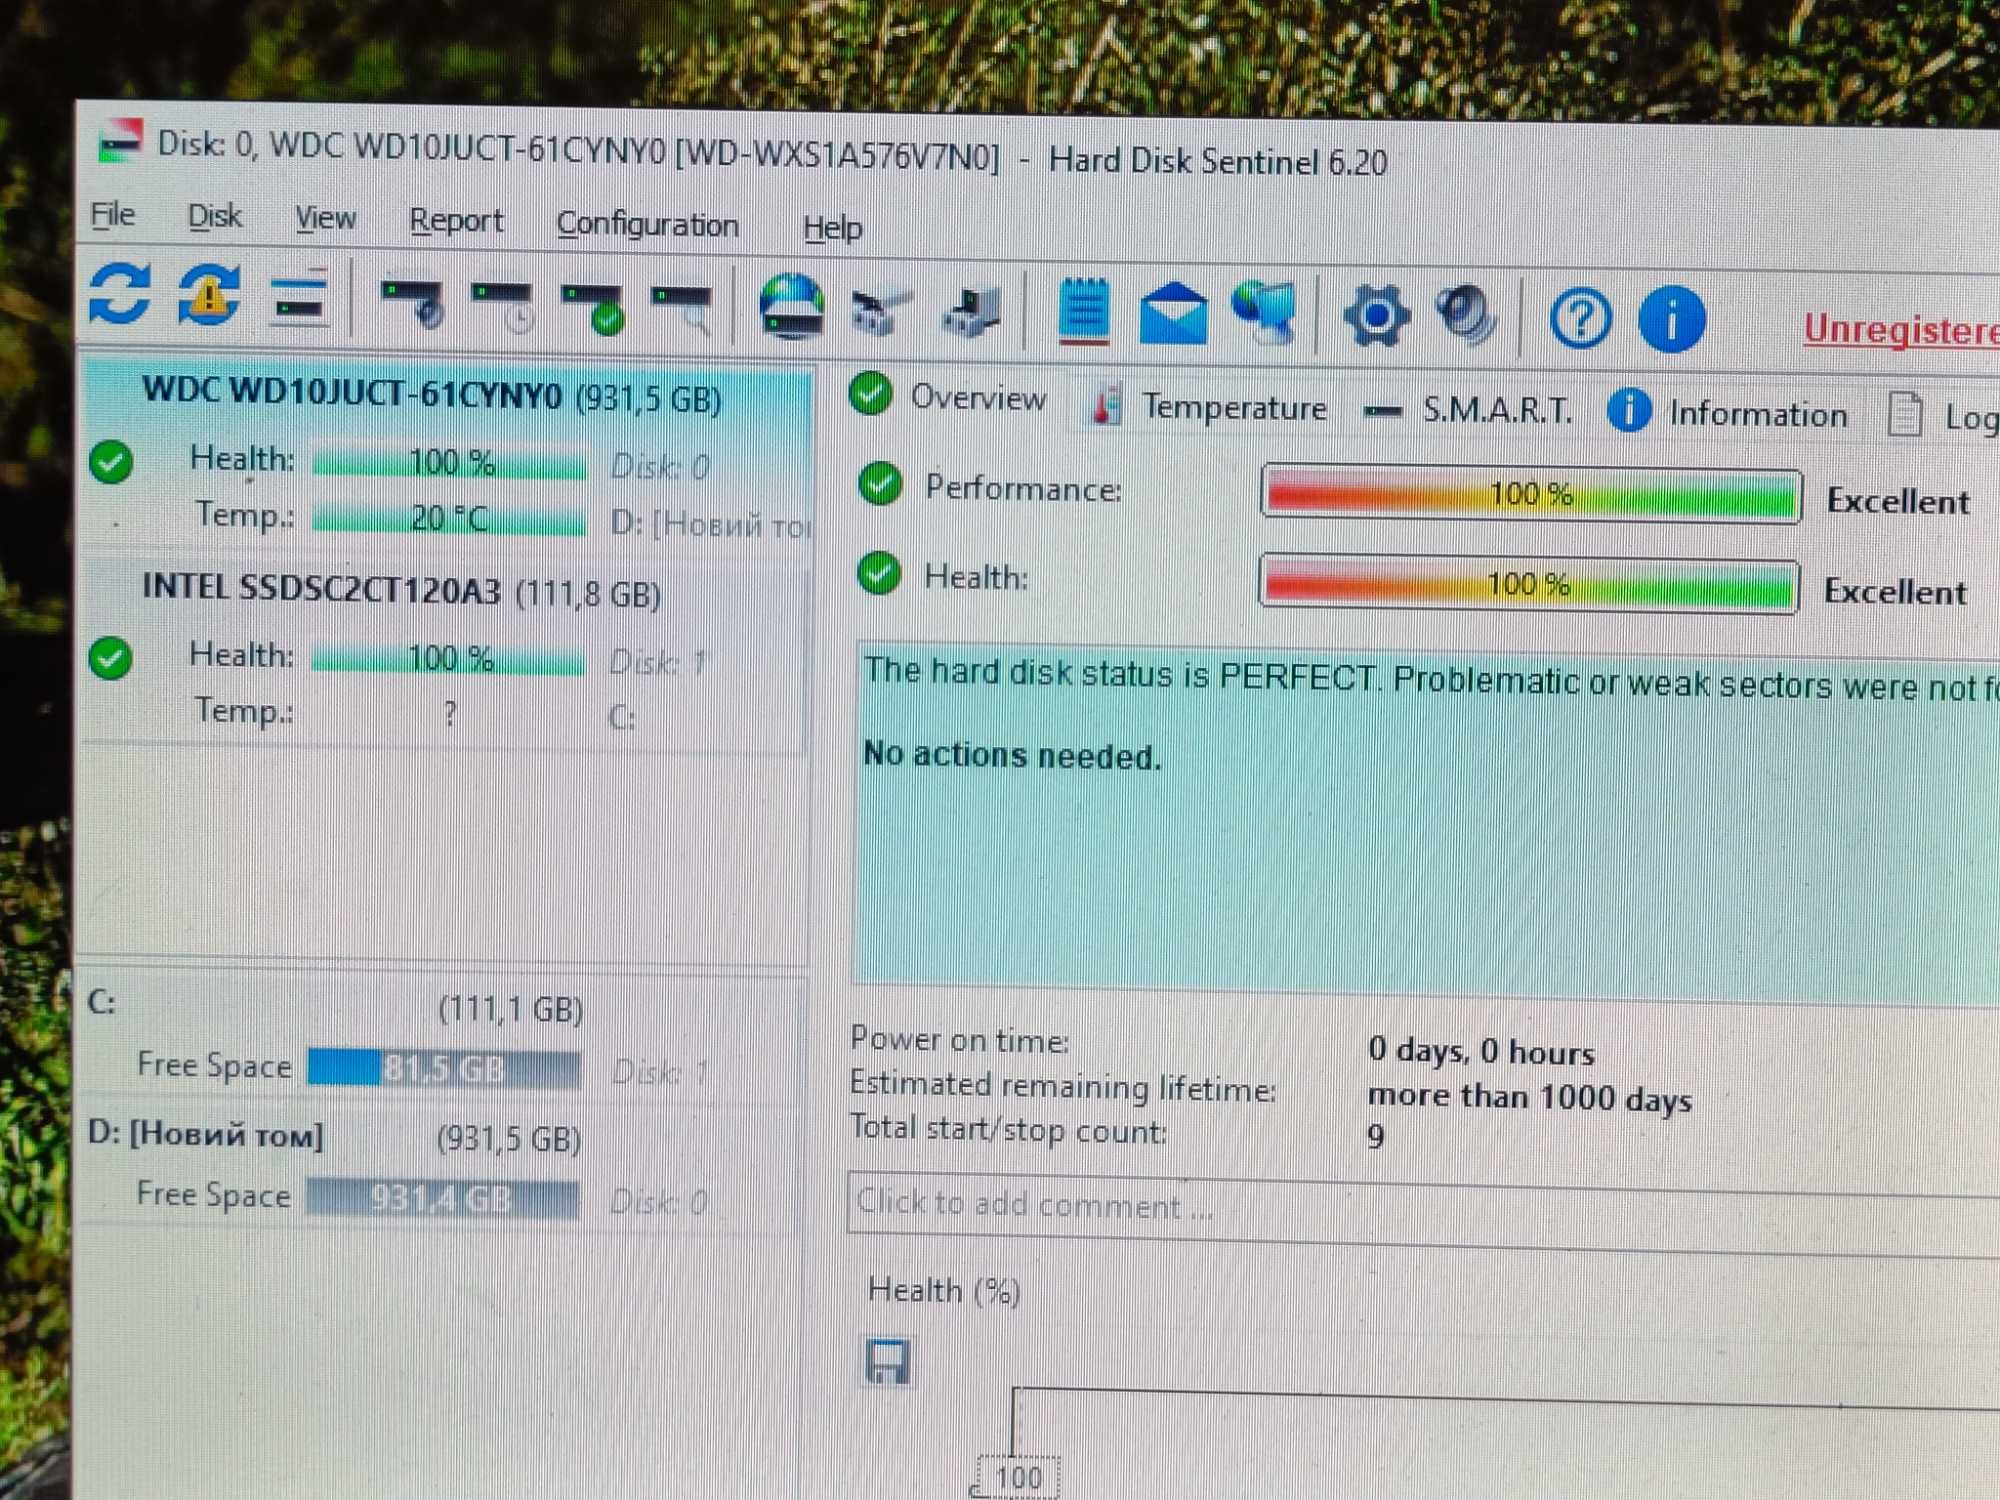Click the floppy save icon under Health (%)
This screenshot has height=1500, width=2000.
coord(888,1363)
